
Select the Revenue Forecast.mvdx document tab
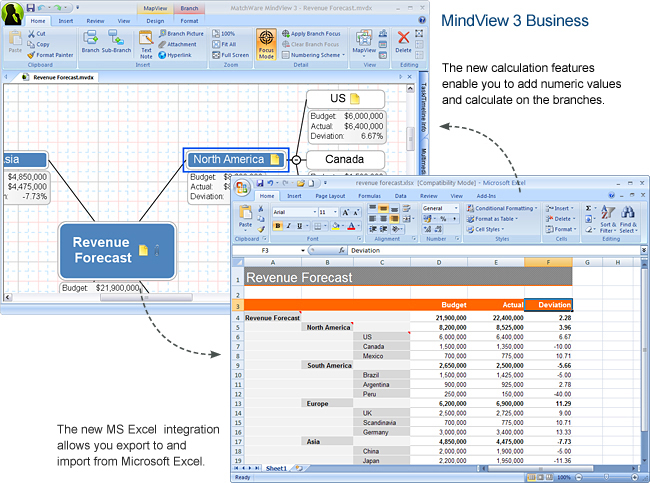58,77
